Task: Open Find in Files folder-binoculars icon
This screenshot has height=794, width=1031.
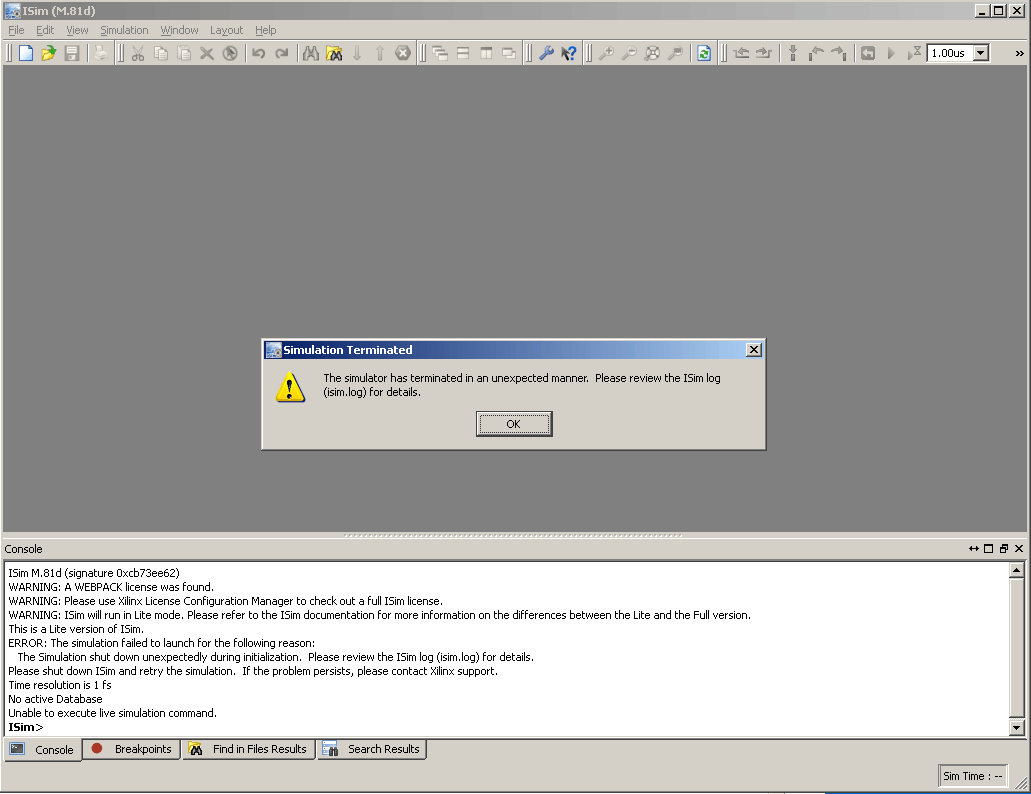Action: tap(334, 53)
